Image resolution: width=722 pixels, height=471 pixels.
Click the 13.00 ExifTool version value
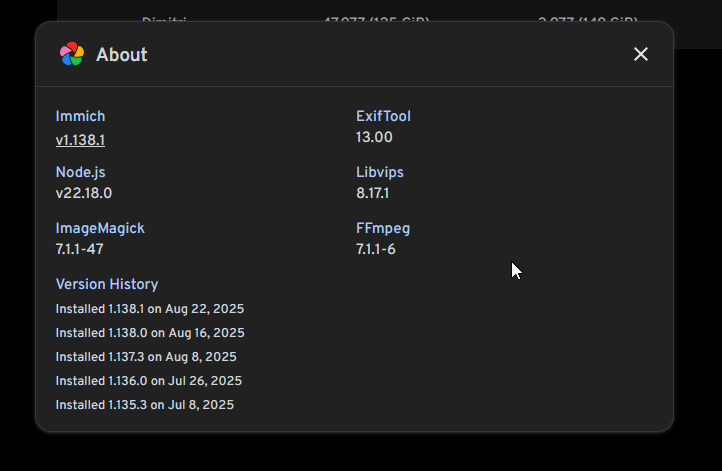pyautogui.click(x=374, y=137)
